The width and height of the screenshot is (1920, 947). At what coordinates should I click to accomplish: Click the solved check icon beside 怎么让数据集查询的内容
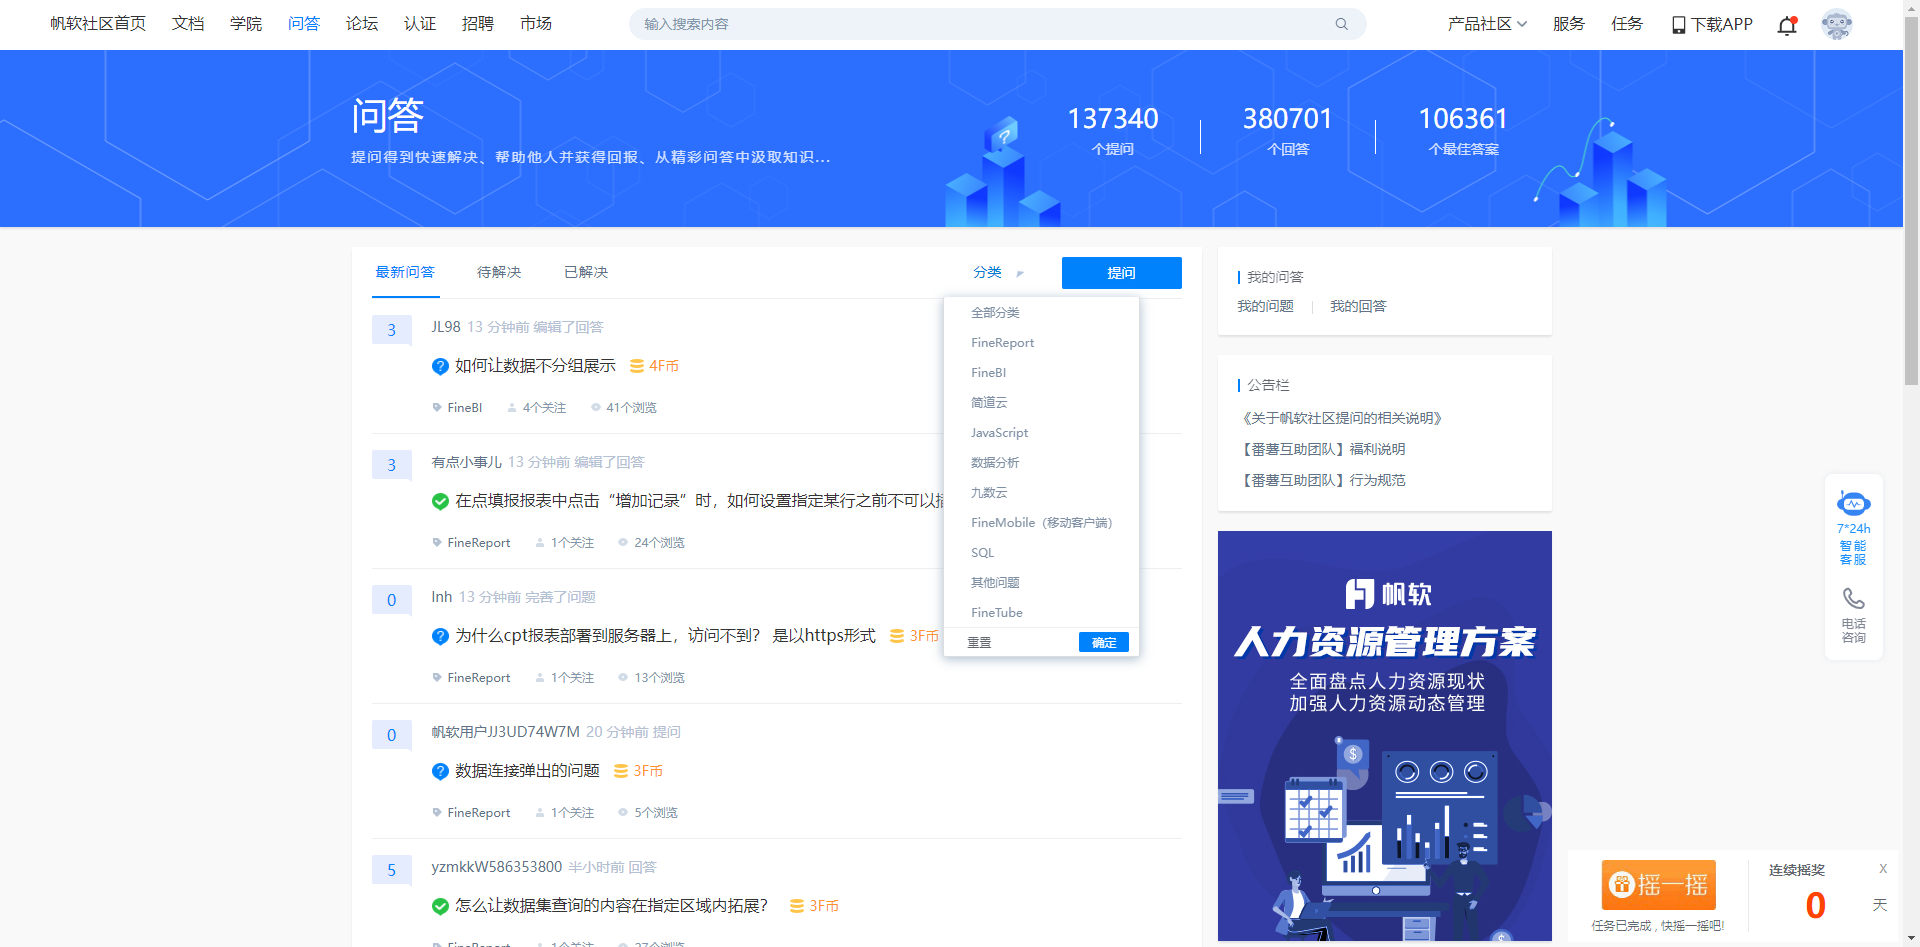pyautogui.click(x=440, y=906)
